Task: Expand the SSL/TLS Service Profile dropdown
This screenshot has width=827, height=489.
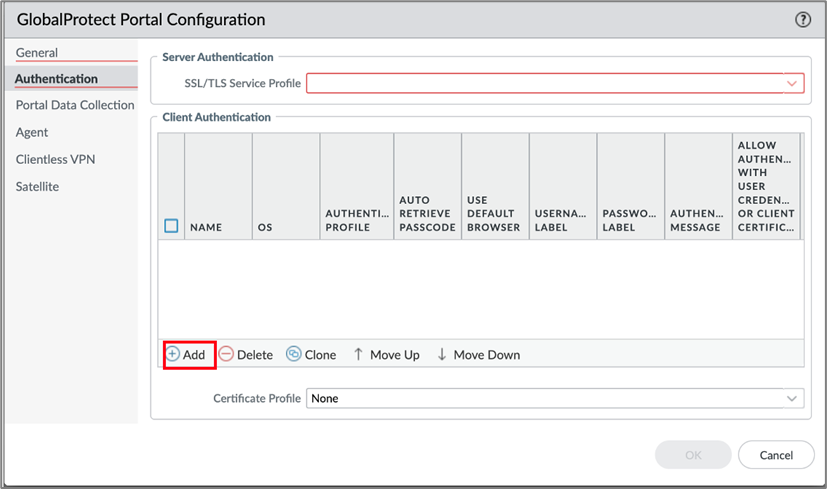Action: click(x=793, y=84)
